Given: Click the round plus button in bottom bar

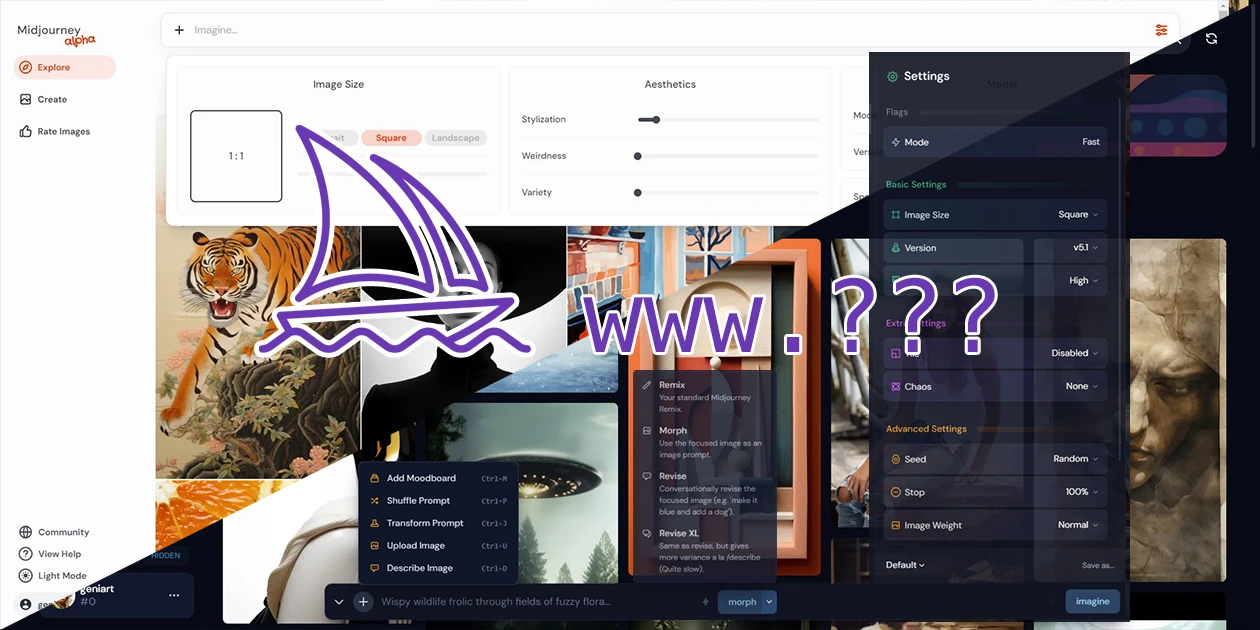Looking at the screenshot, I should pyautogui.click(x=364, y=602).
